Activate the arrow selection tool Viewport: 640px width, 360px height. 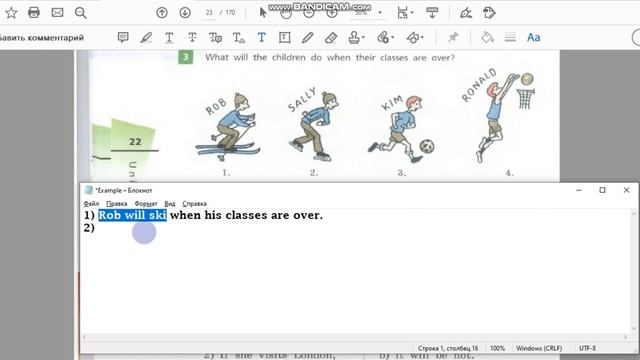[263, 13]
